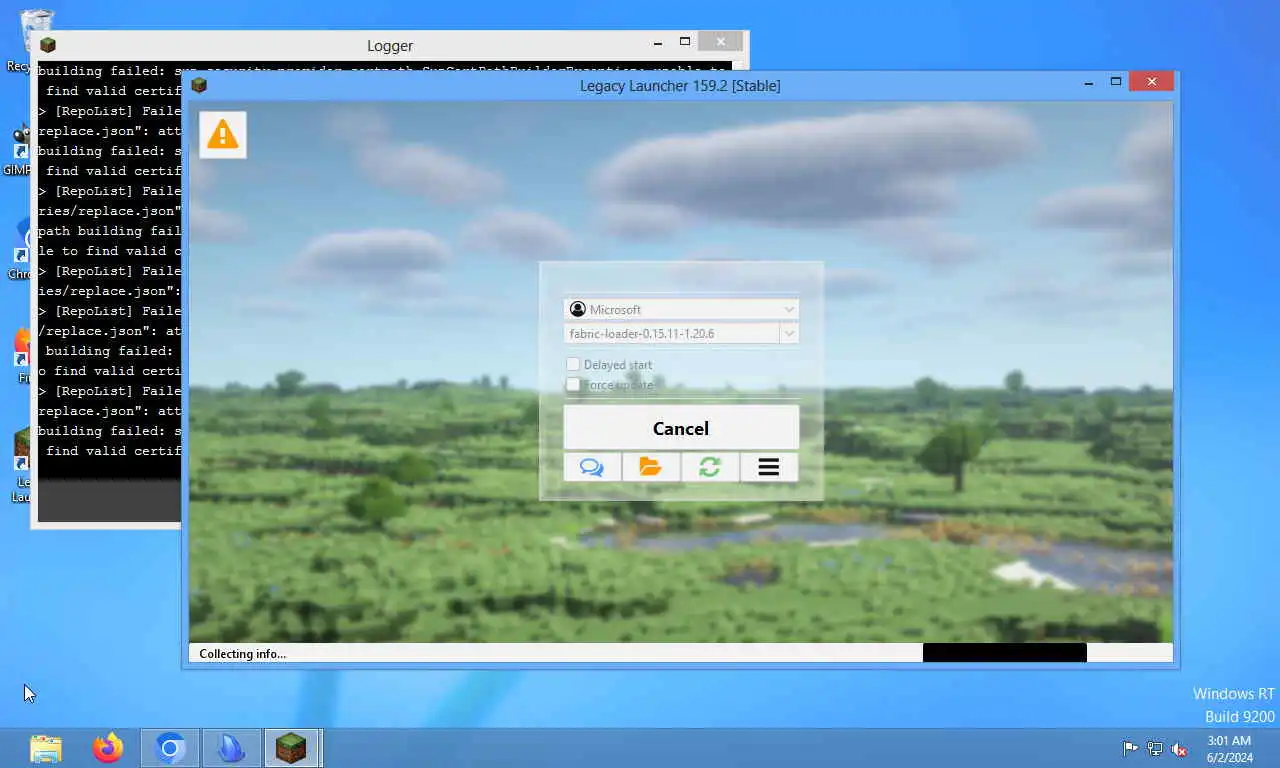Open game folder with orange folder icon
This screenshot has height=768, width=1280.
651,467
